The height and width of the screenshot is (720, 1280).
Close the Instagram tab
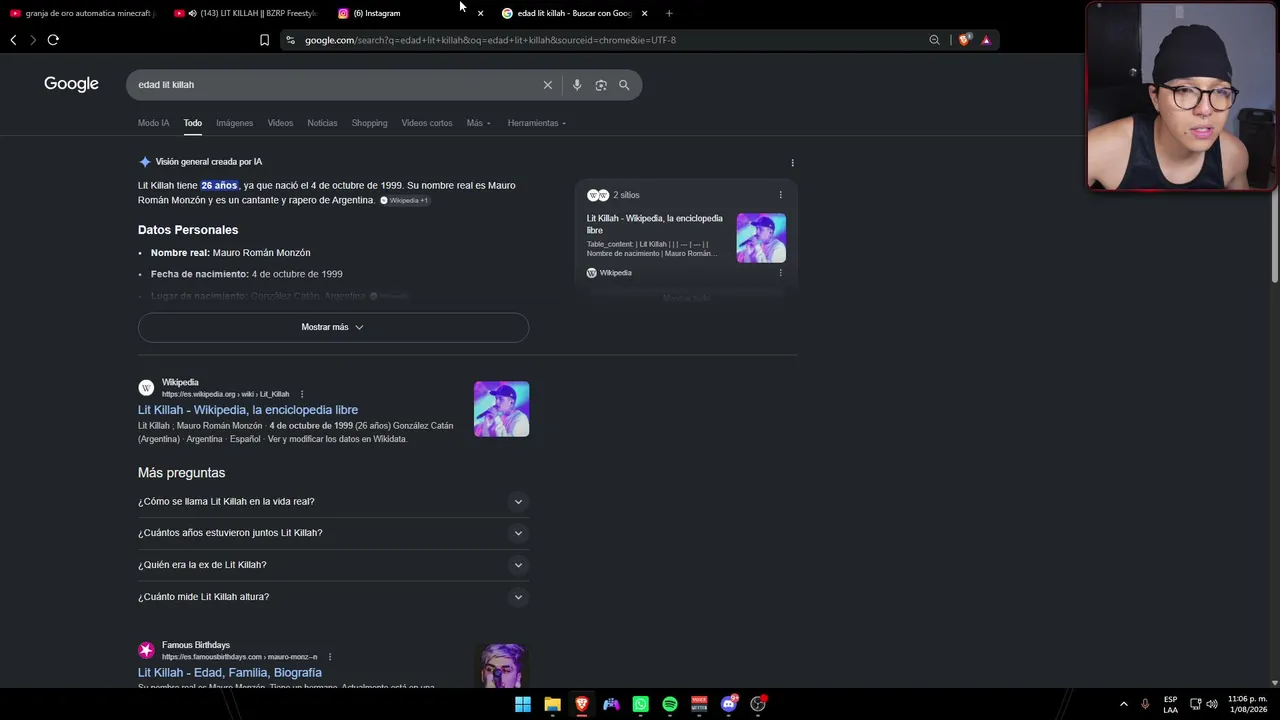[x=480, y=13]
